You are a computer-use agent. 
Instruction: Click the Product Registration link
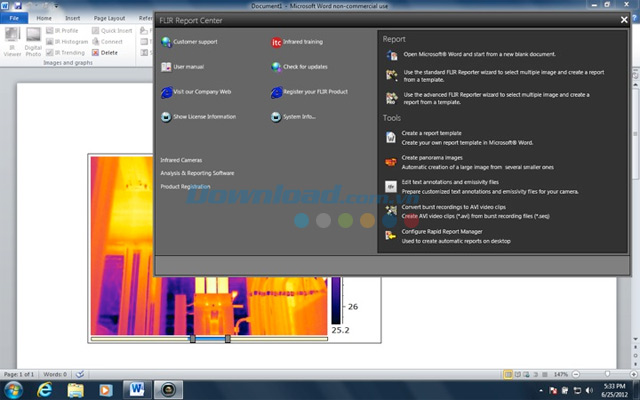[x=184, y=186]
